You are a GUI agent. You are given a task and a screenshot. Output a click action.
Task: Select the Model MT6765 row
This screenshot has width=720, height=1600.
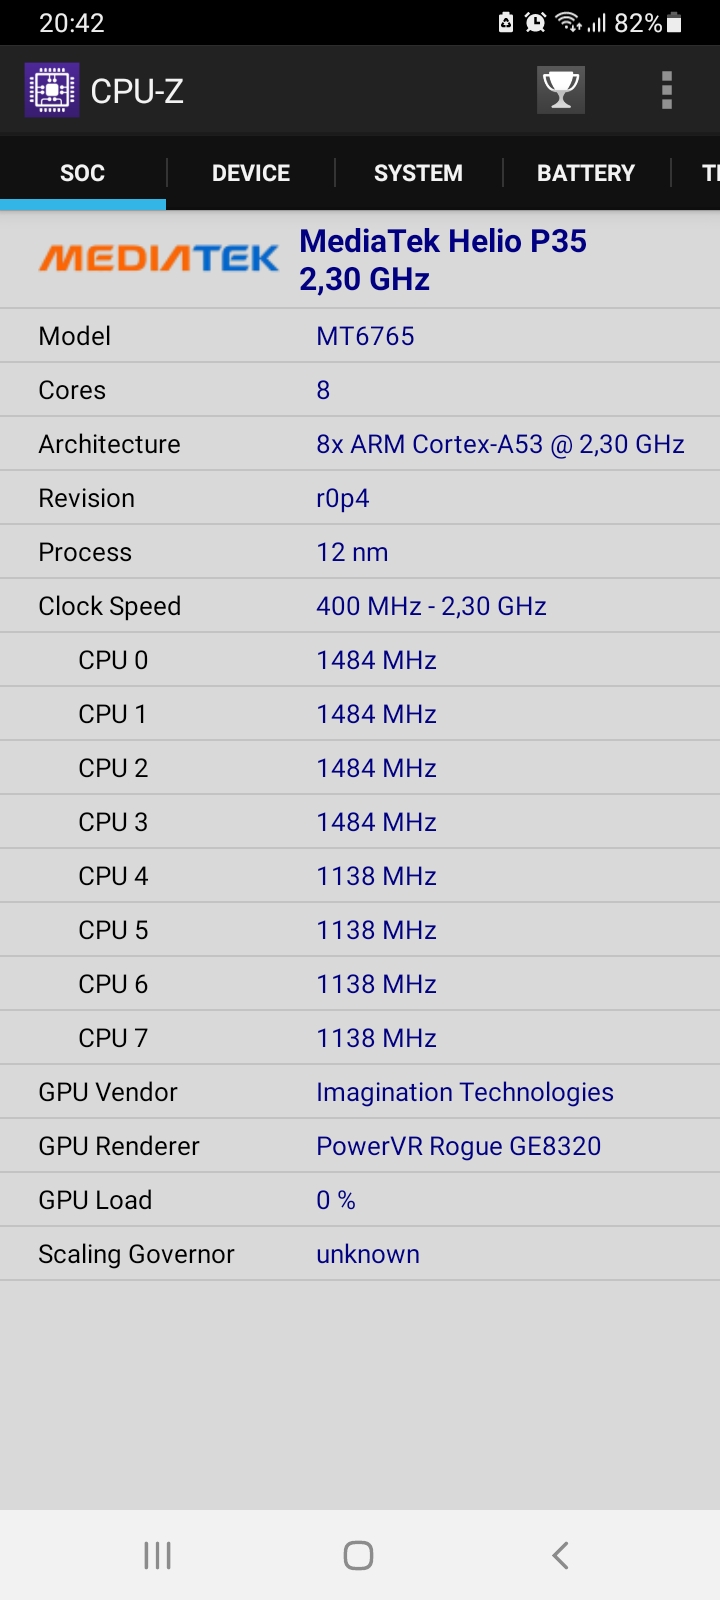360,336
